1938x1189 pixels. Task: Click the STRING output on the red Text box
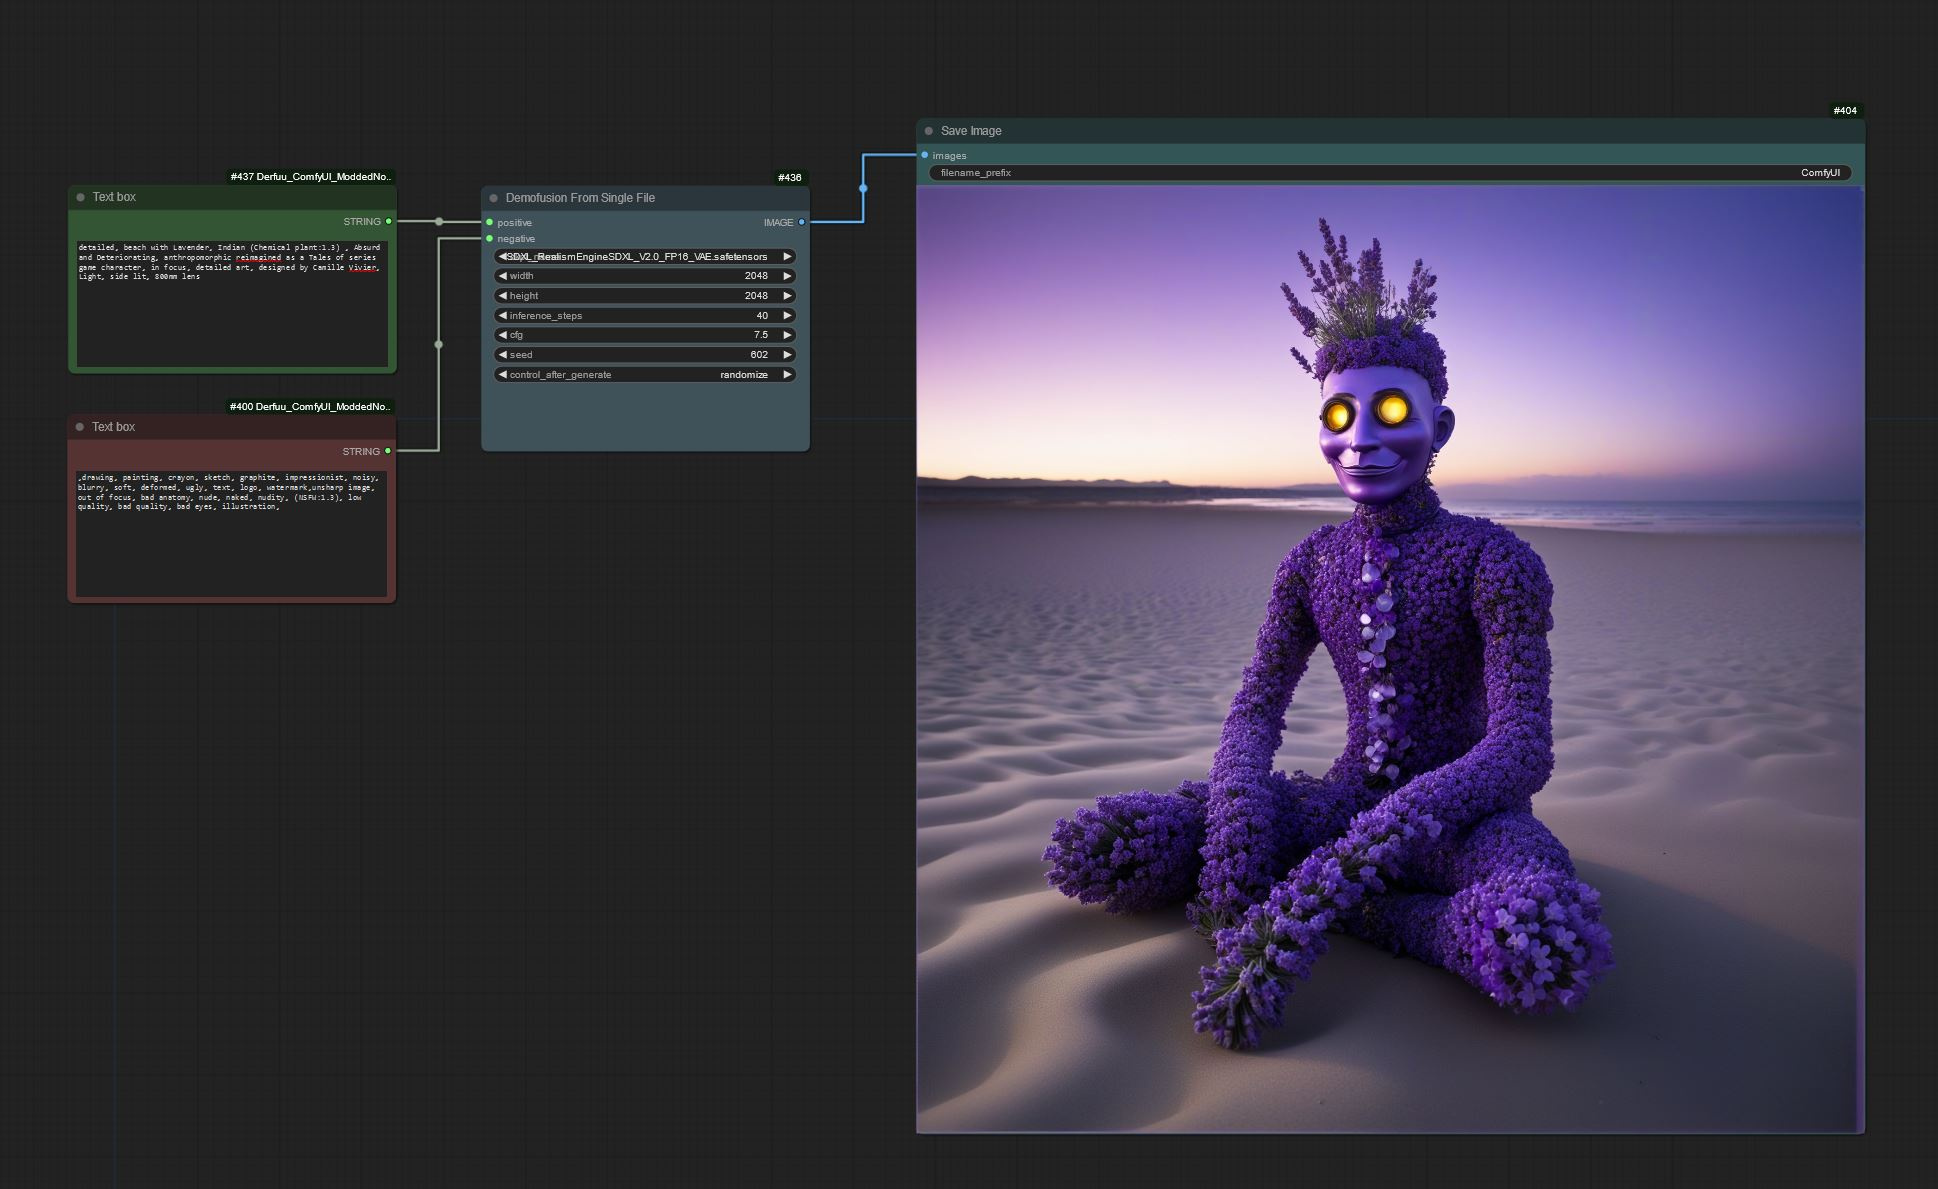[x=388, y=451]
